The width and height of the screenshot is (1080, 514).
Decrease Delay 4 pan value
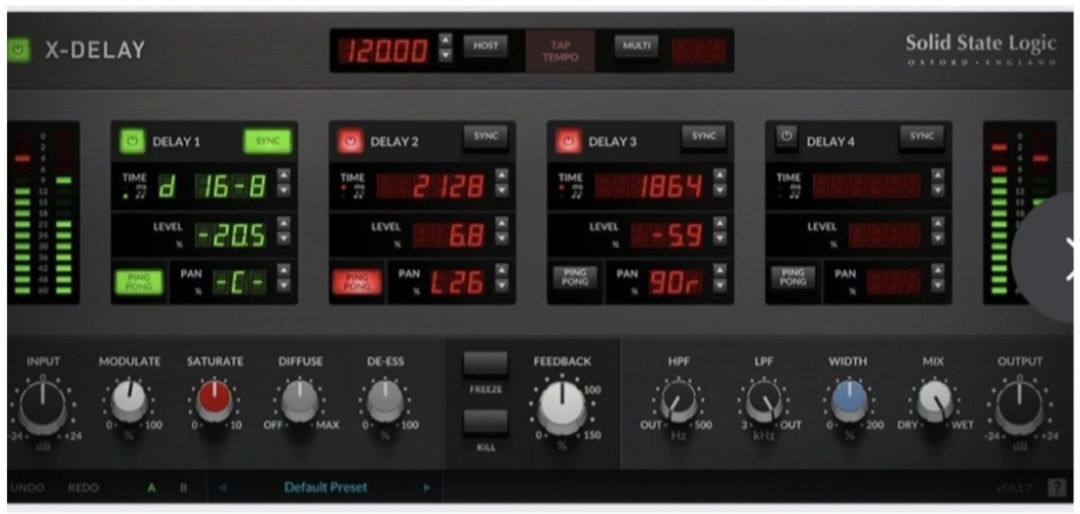937,285
